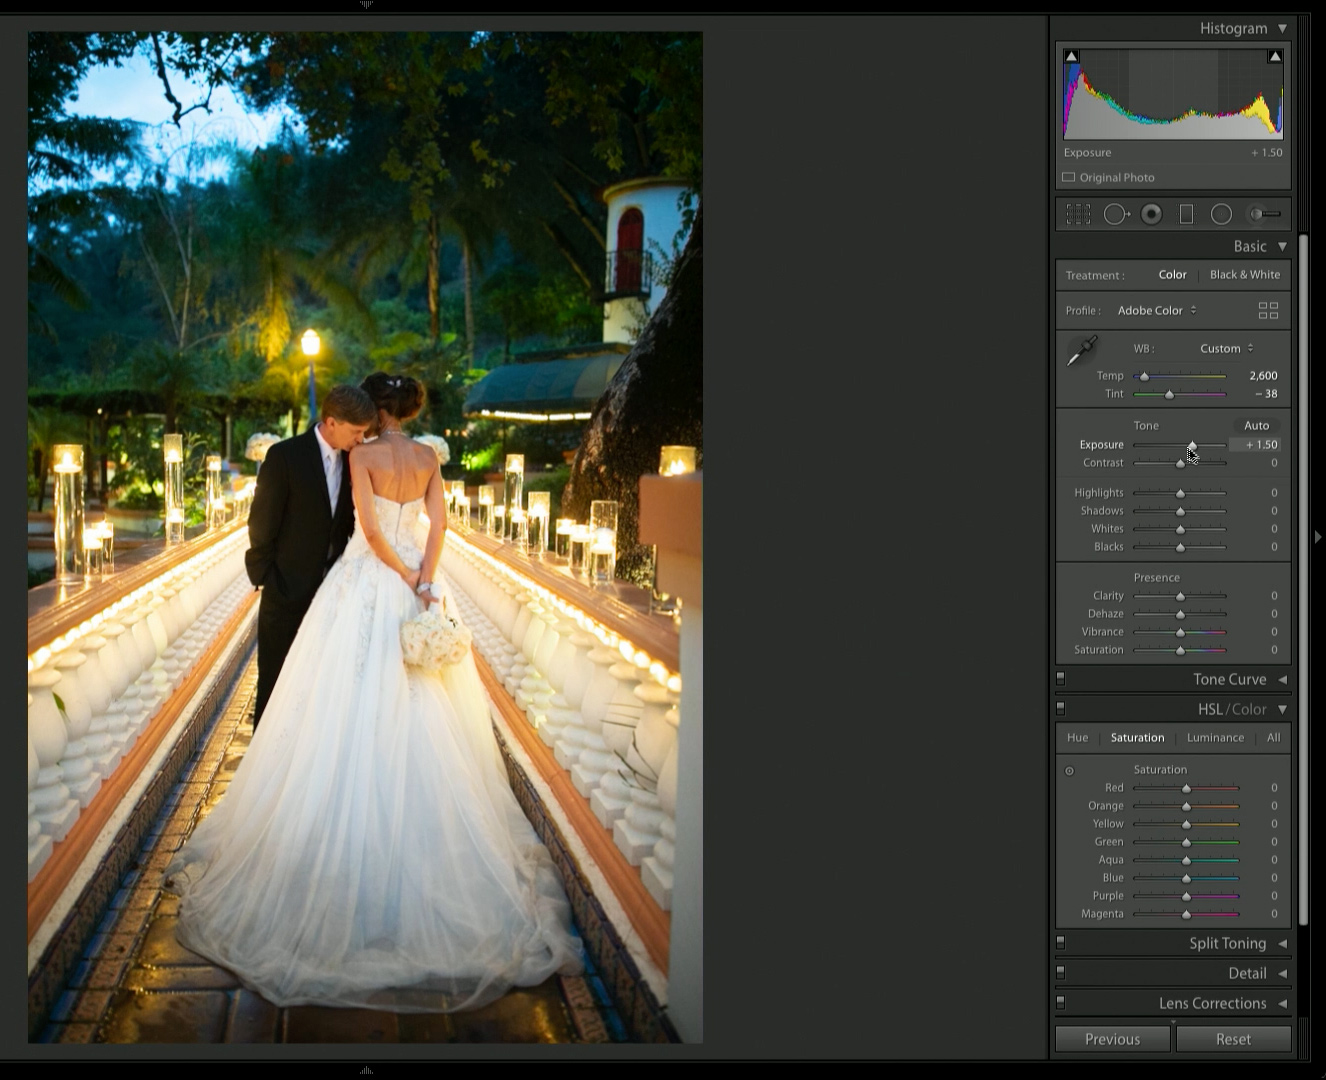This screenshot has width=1326, height=1080.
Task: Enable the Original Photo checkbox
Action: coord(1068,177)
